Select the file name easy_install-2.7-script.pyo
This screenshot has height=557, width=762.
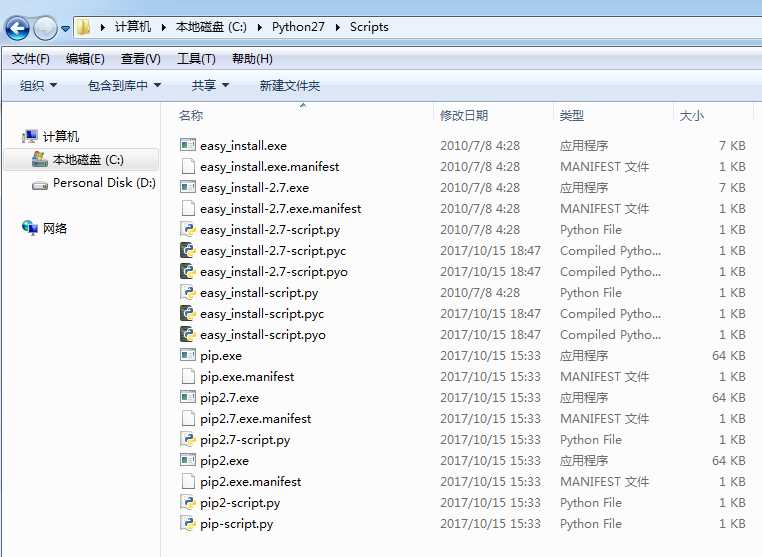point(274,272)
